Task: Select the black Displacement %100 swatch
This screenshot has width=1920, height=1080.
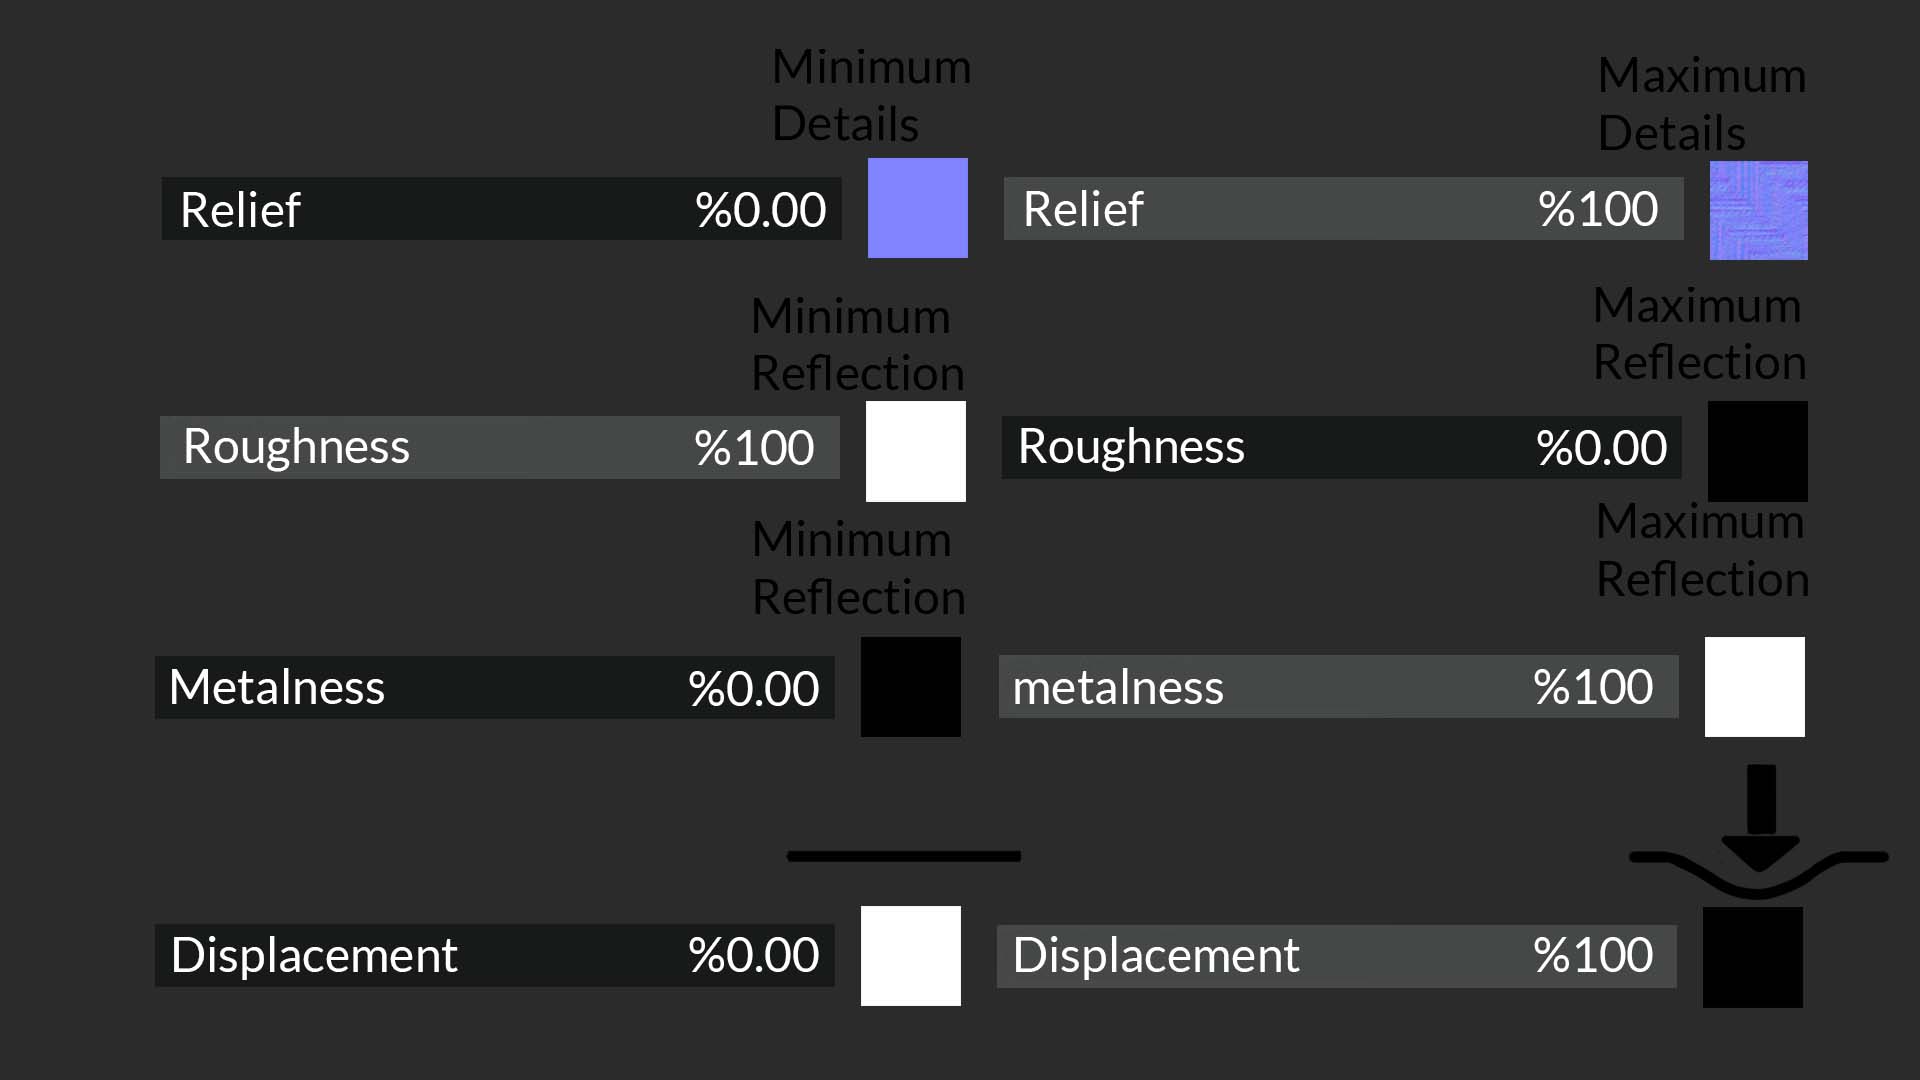Action: (x=1752, y=957)
